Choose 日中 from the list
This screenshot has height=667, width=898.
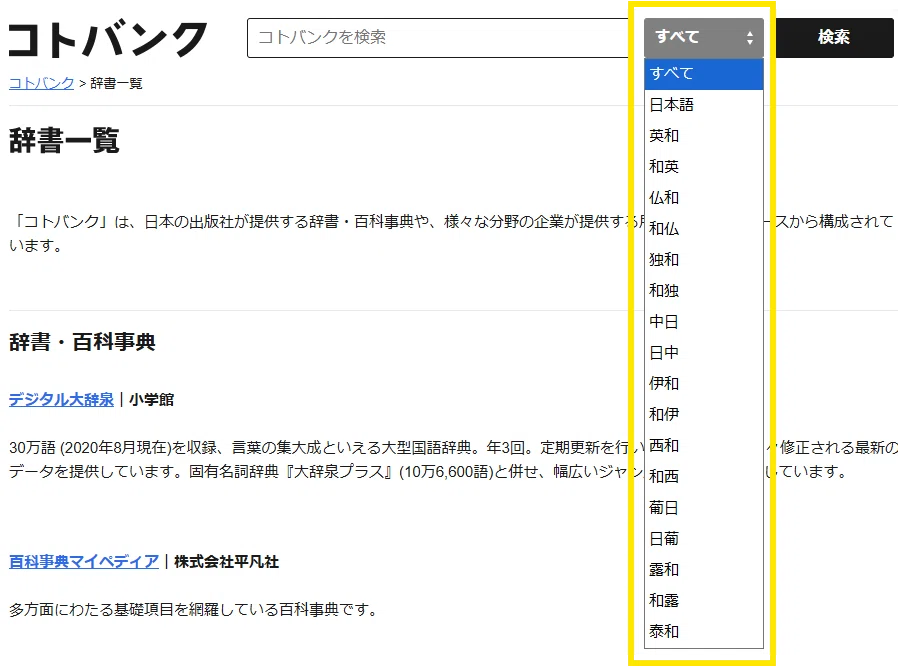[704, 353]
